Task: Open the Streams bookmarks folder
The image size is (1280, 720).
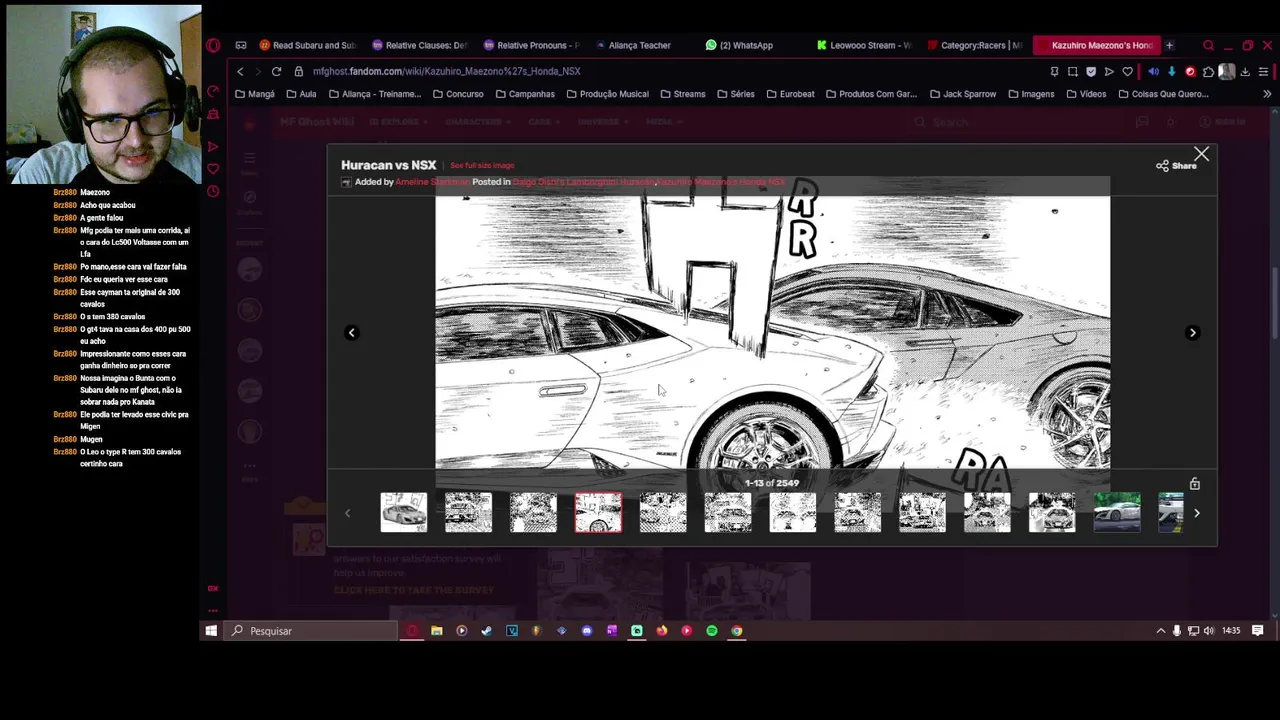Action: (681, 94)
